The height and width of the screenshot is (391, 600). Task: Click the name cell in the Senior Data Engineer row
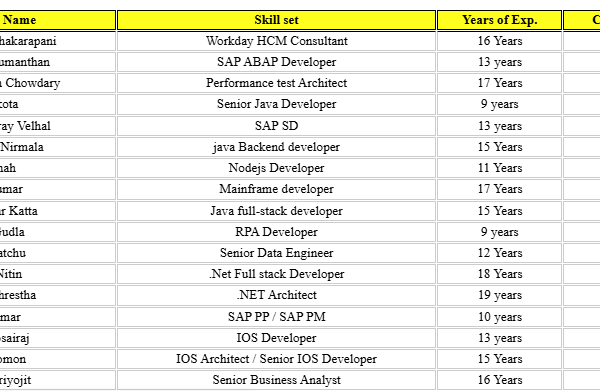[x=57, y=253]
